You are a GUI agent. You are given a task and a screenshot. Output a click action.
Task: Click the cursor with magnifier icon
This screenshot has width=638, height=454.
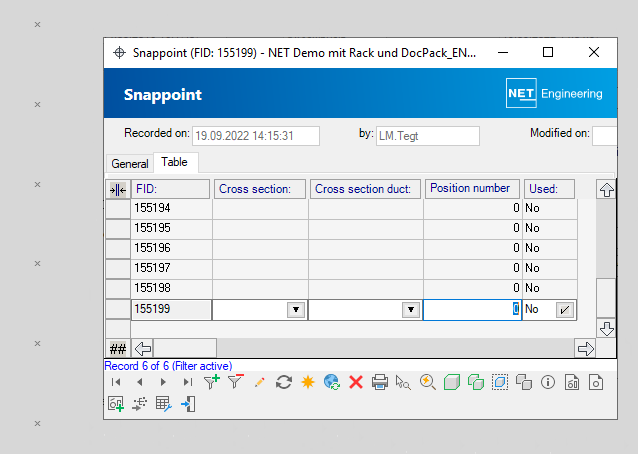point(403,382)
